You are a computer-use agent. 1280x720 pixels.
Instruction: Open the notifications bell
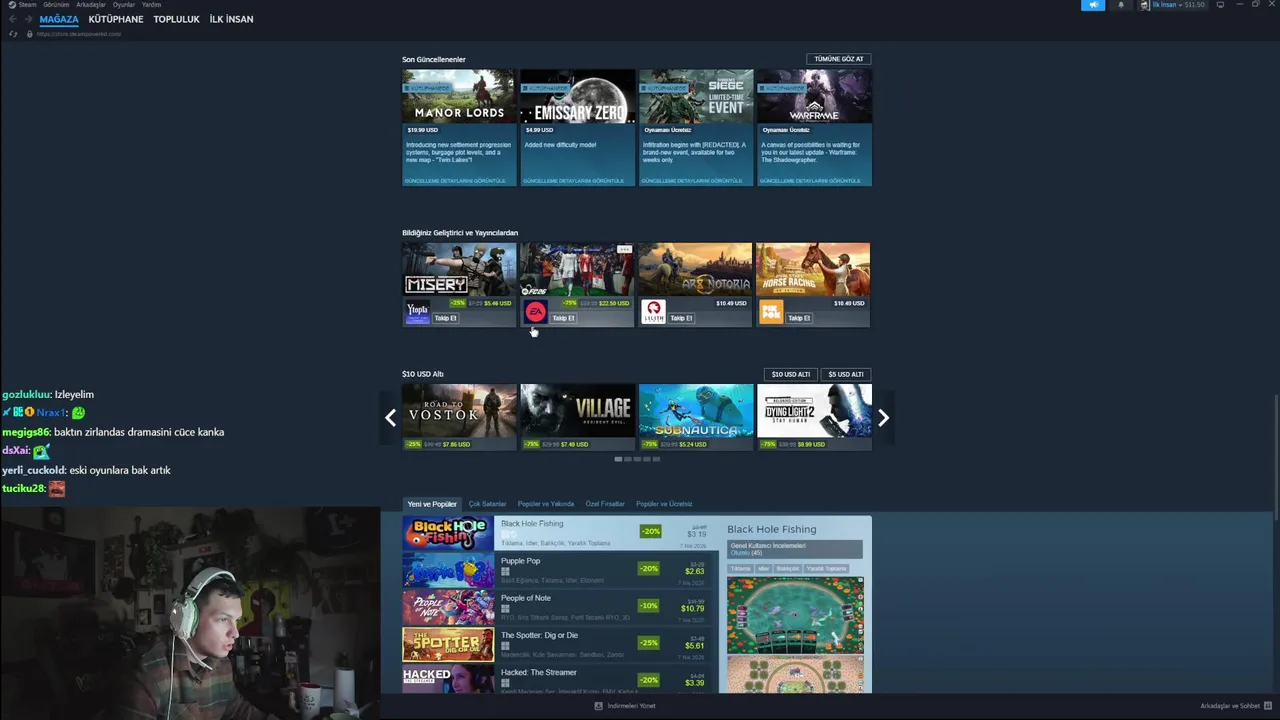(1120, 5)
